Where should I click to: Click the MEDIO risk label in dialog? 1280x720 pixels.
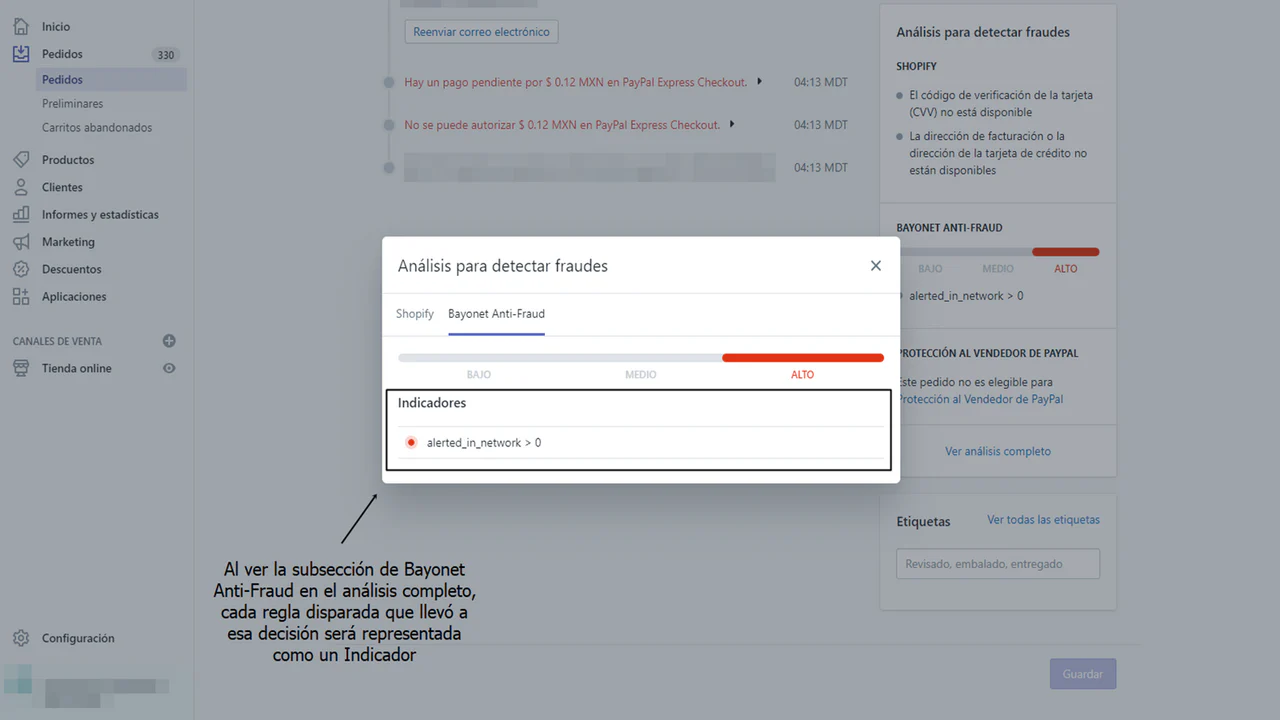pyautogui.click(x=641, y=375)
